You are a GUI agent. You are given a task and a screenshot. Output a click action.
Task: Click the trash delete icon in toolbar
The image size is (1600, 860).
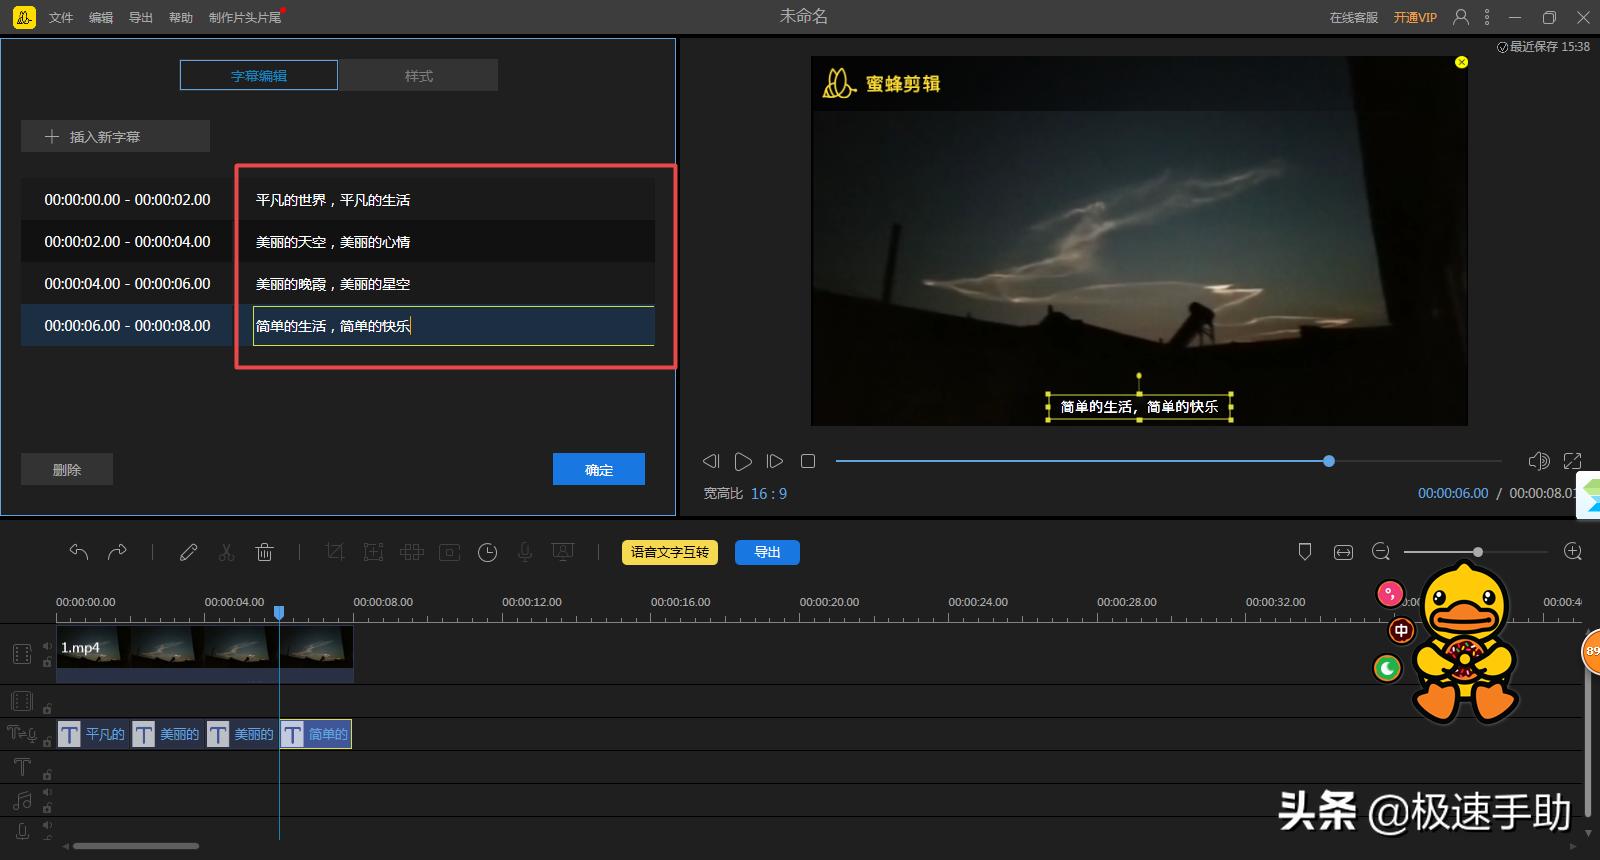pos(264,552)
